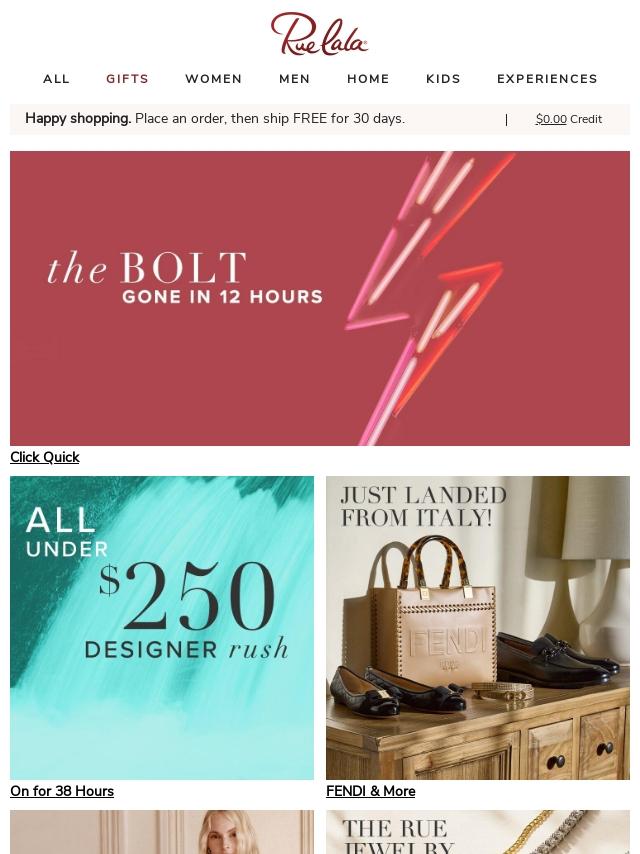This screenshot has width=640, height=854.
Task: Open the blonde model promo image
Action: tap(162, 832)
